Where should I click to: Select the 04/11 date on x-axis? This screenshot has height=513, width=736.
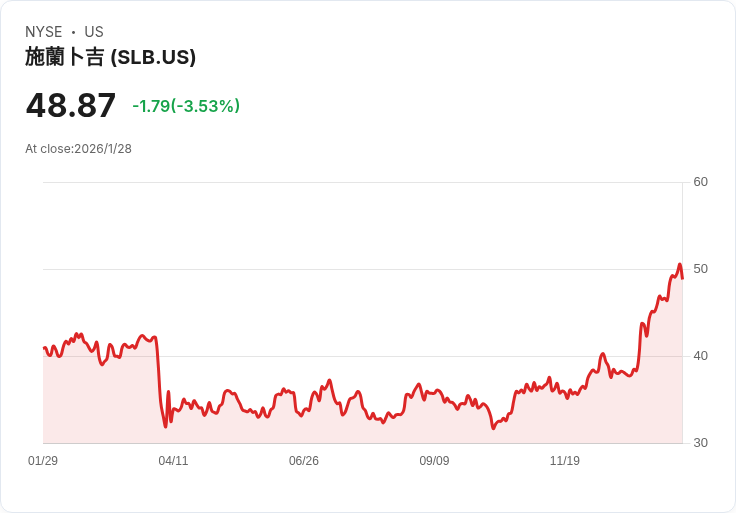[173, 461]
